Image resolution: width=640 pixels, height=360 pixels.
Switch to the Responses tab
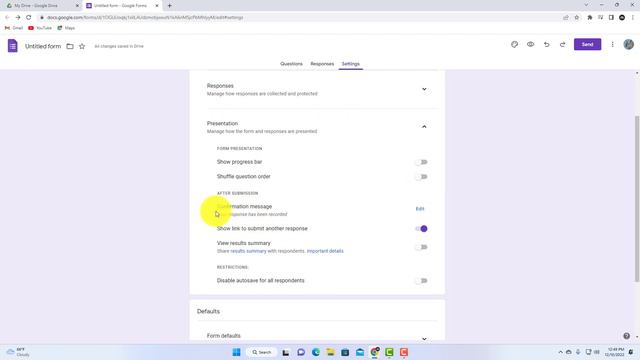click(322, 64)
